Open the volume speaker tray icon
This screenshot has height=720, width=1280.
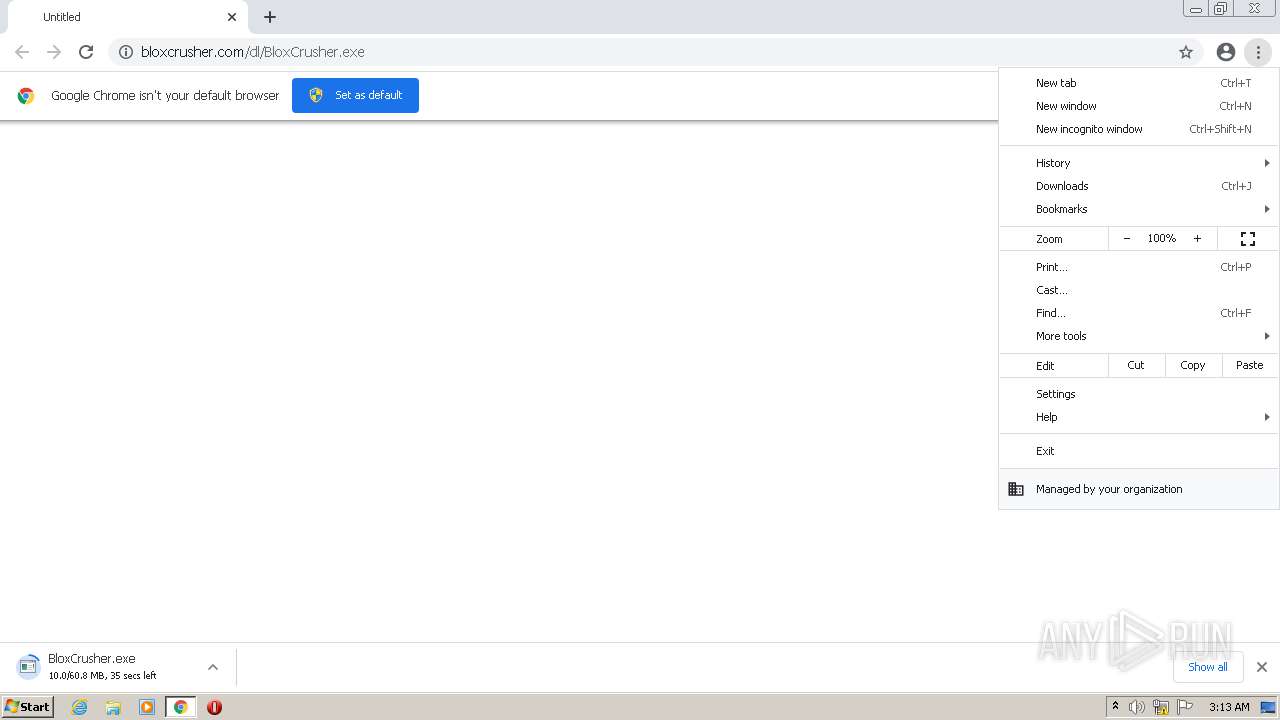[1137, 707]
